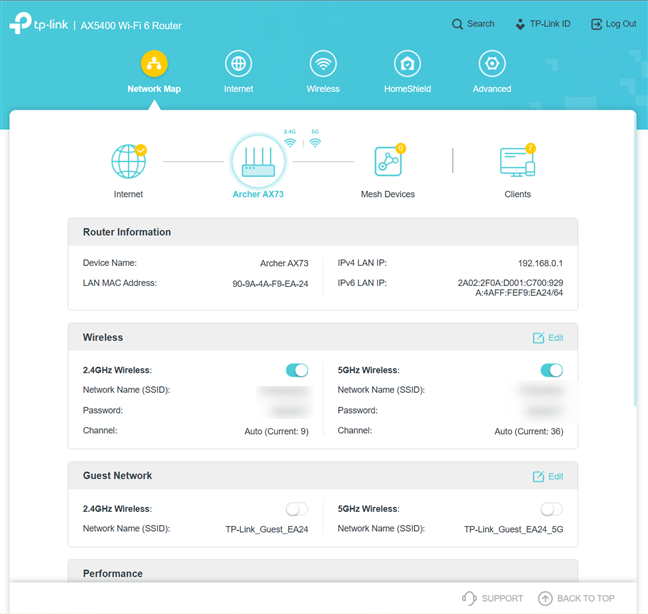The image size is (648, 614).
Task: Click the Clients count badge
Action: 530,148
